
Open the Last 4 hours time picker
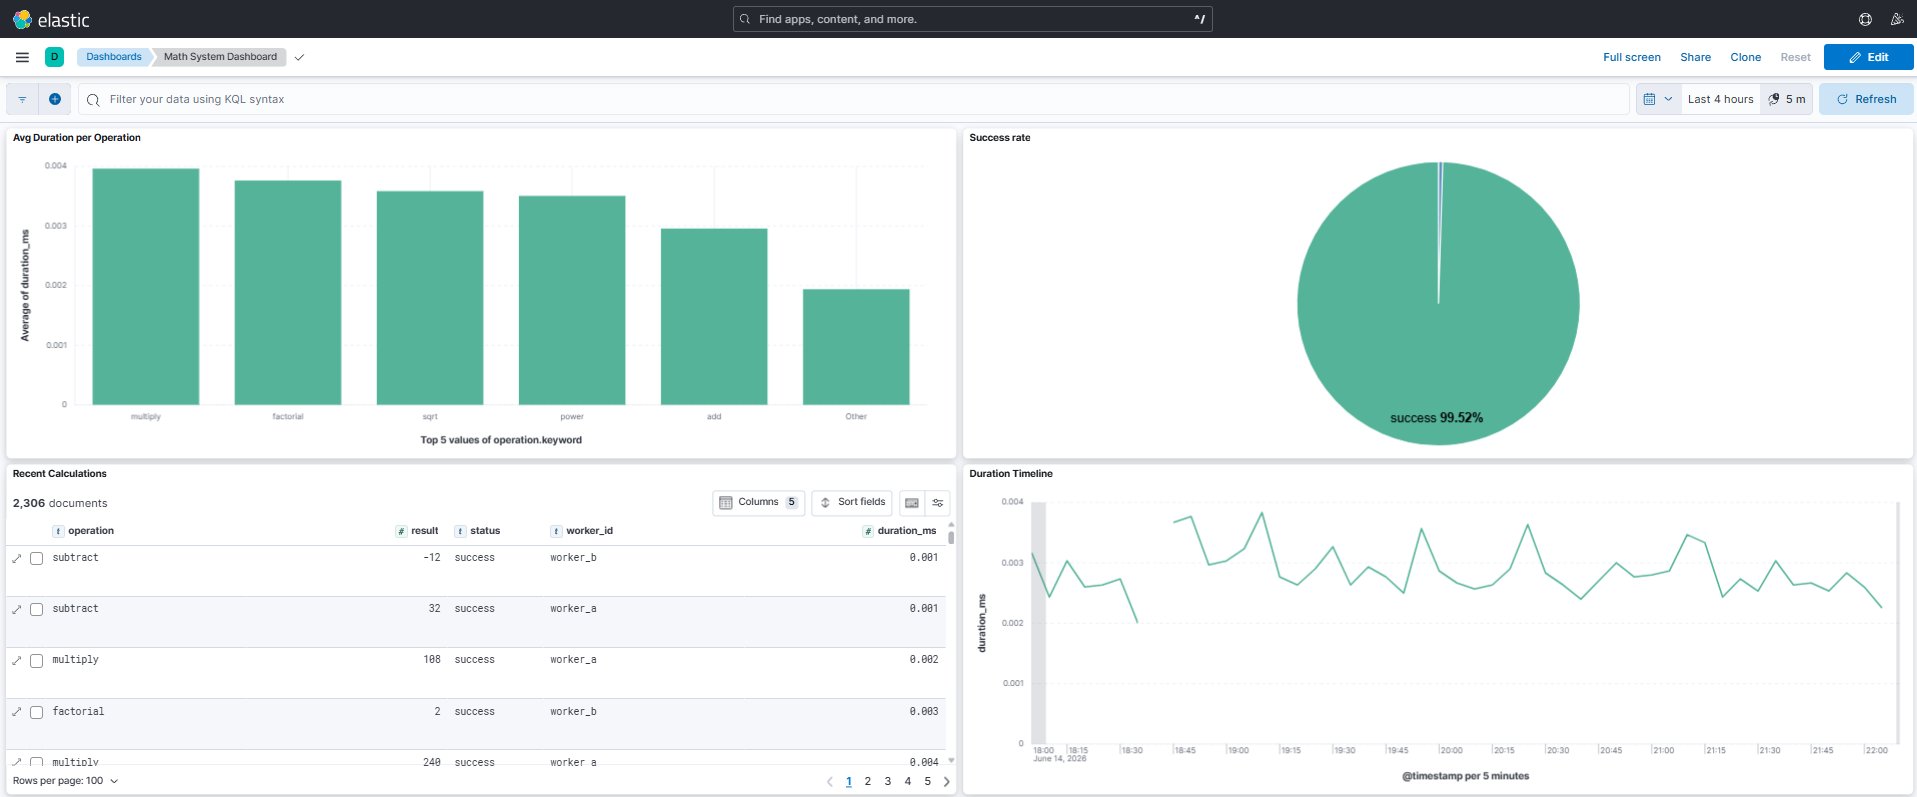pos(1720,99)
